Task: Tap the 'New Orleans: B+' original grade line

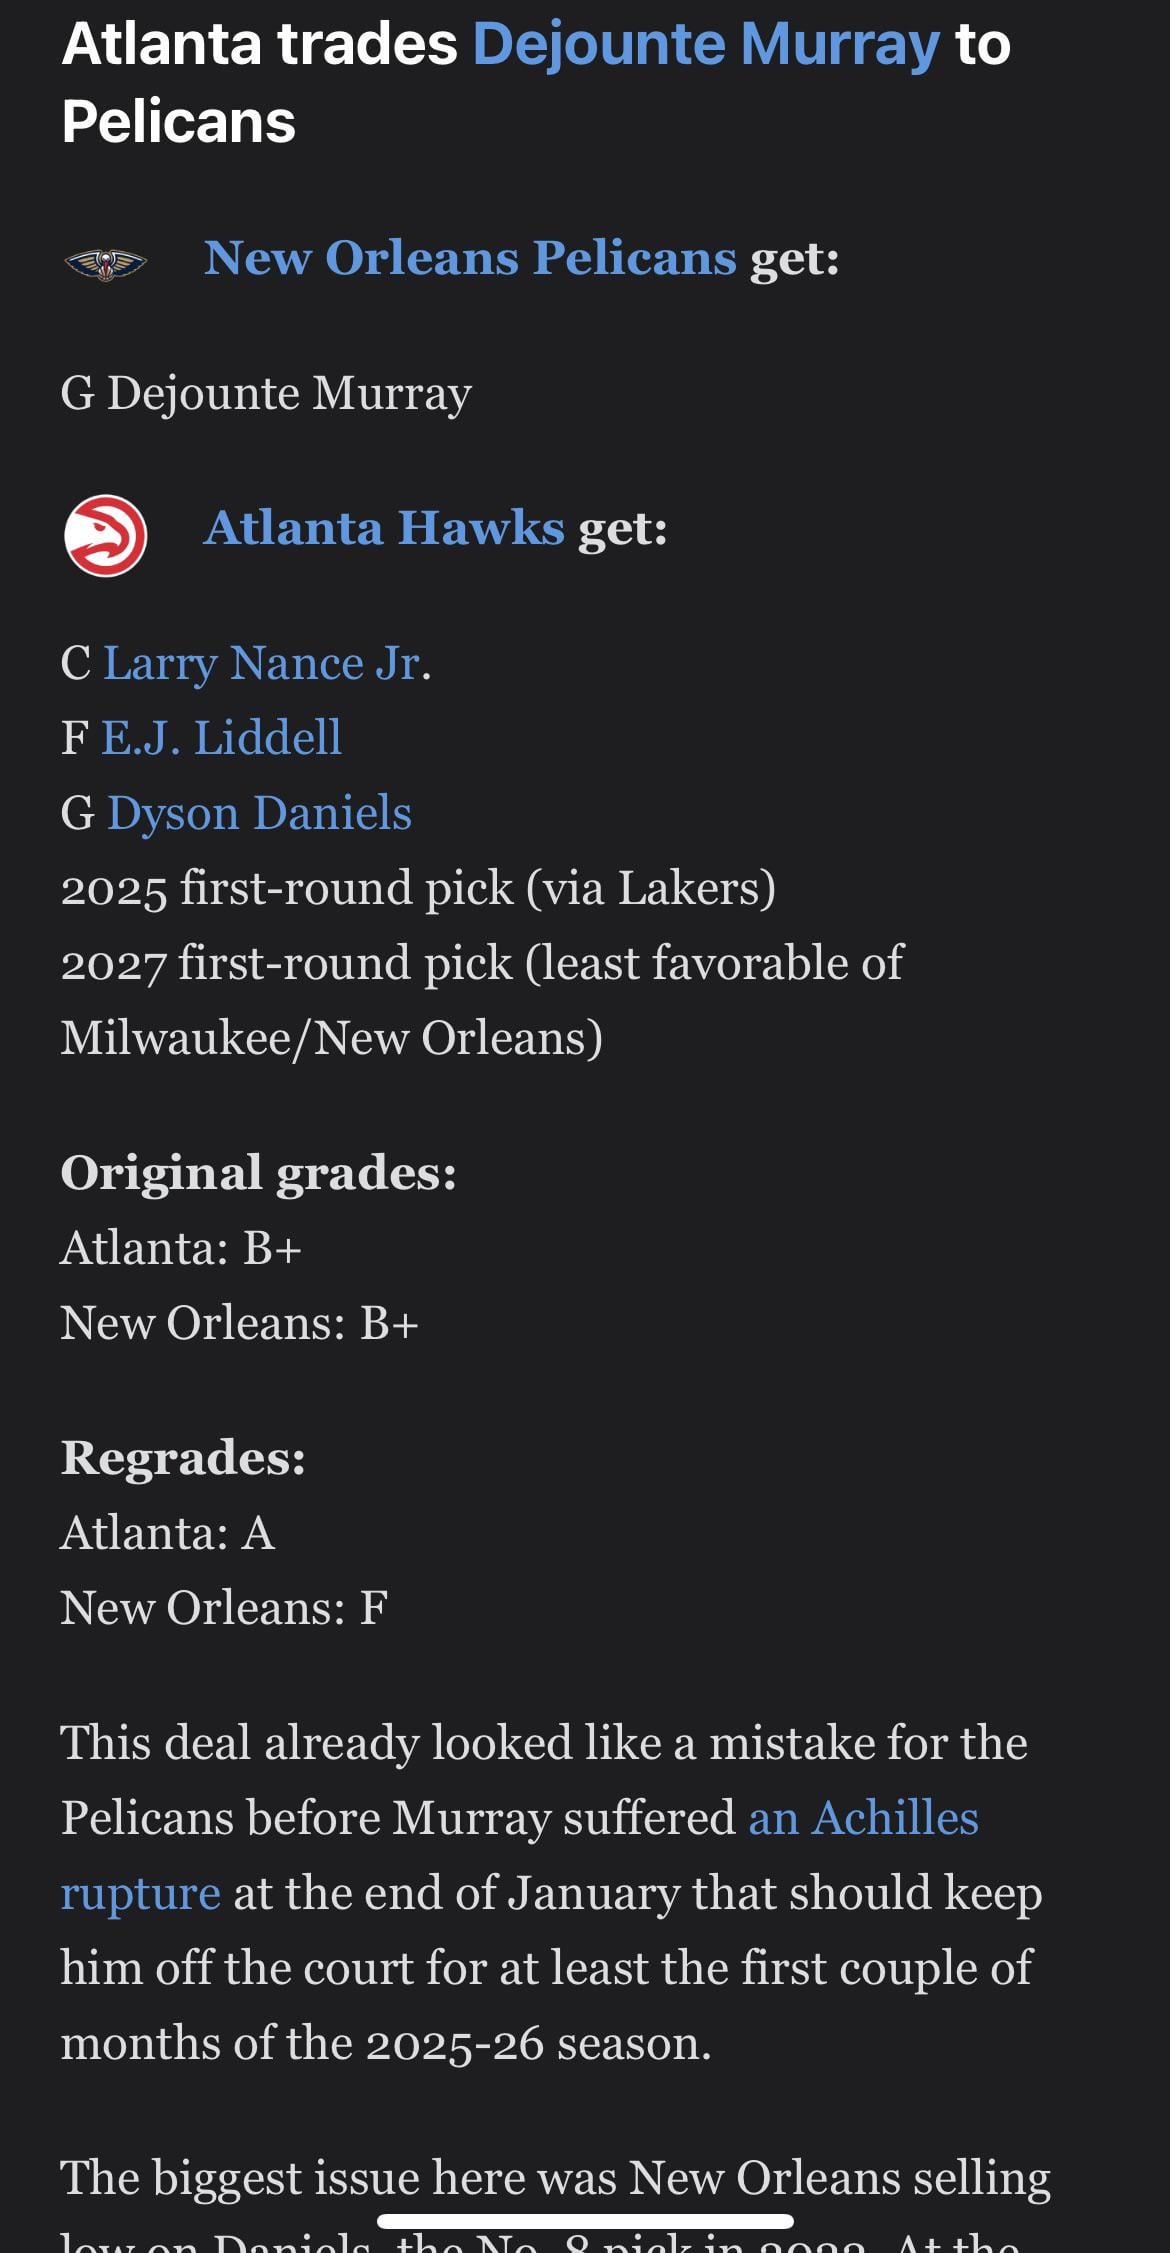Action: tap(239, 1323)
